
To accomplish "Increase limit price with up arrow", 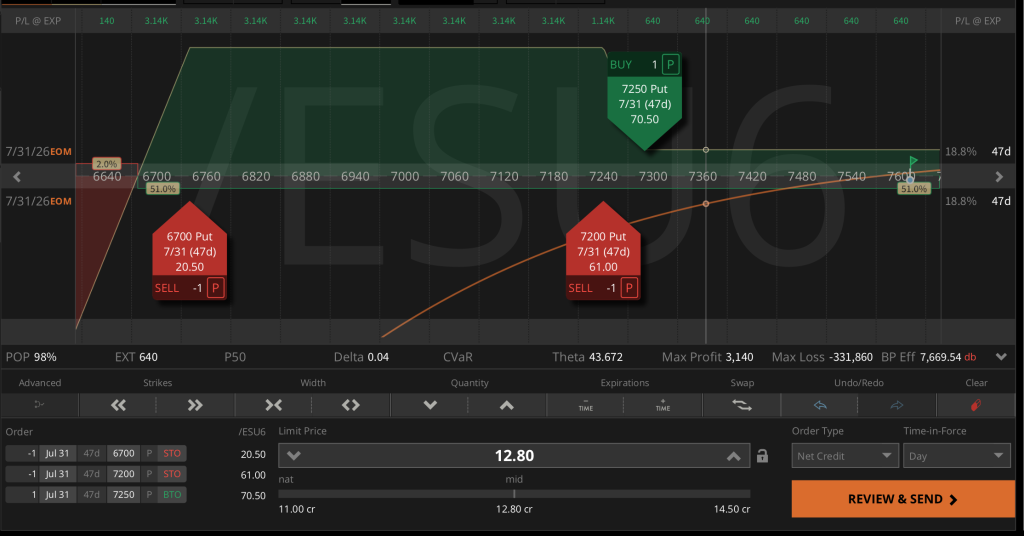I will coord(733,456).
